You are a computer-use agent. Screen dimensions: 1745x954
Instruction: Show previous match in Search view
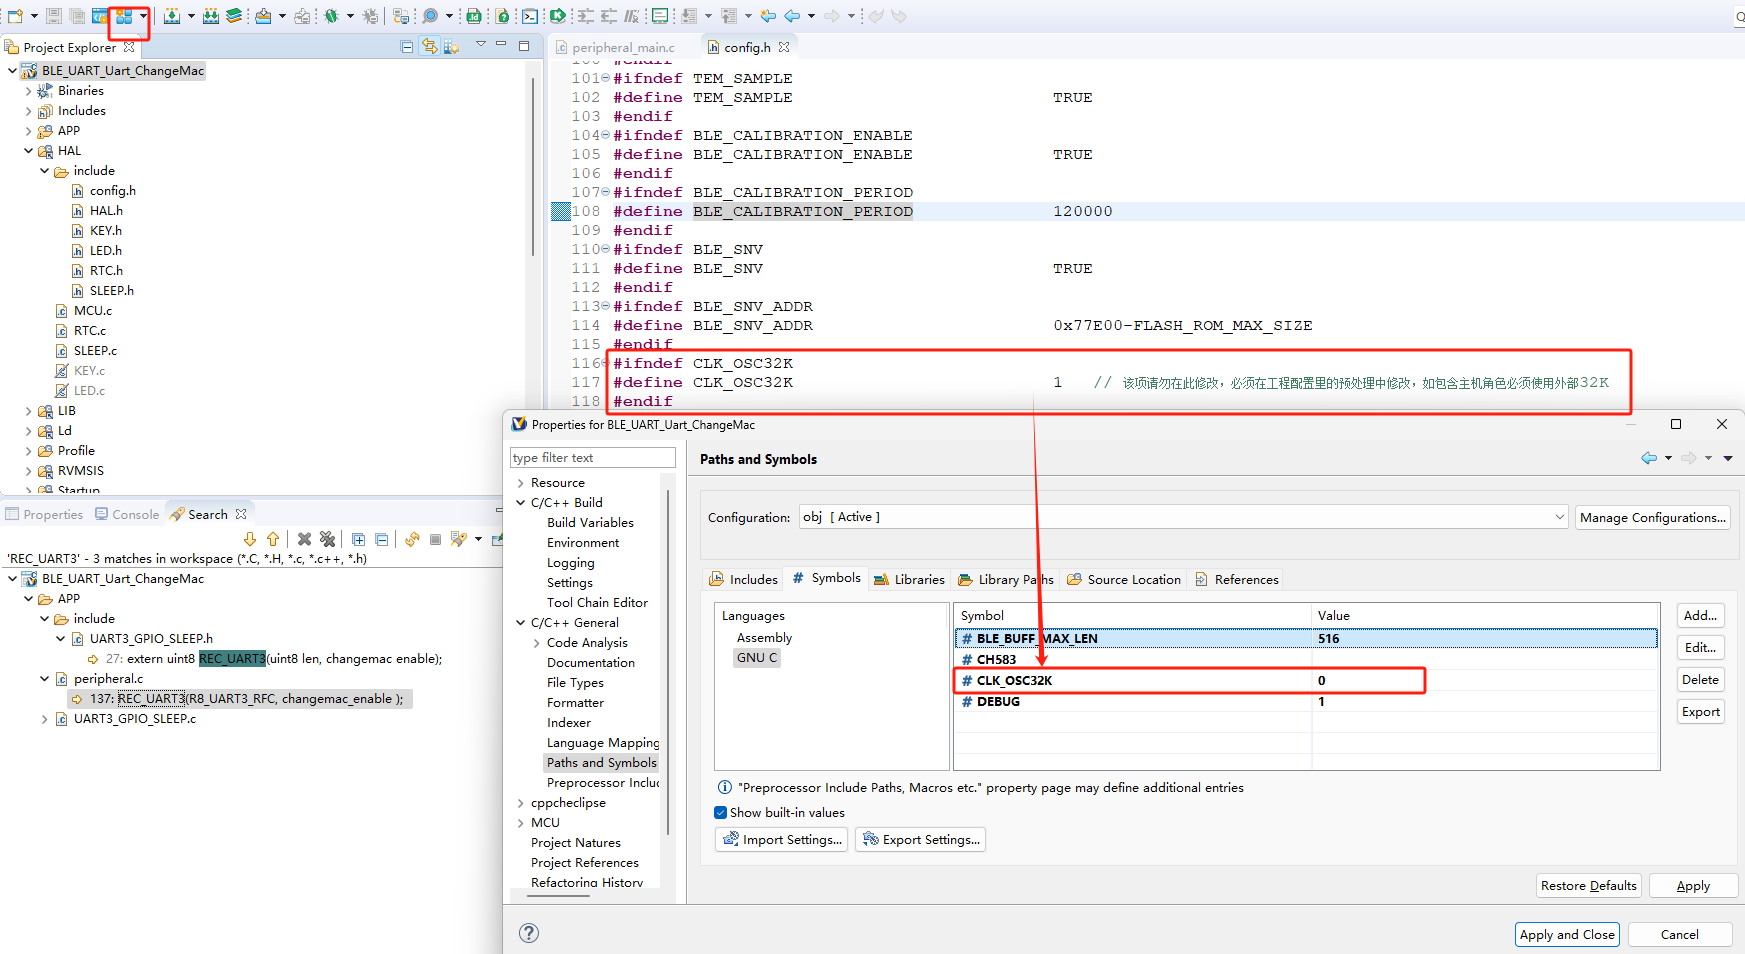coord(273,539)
